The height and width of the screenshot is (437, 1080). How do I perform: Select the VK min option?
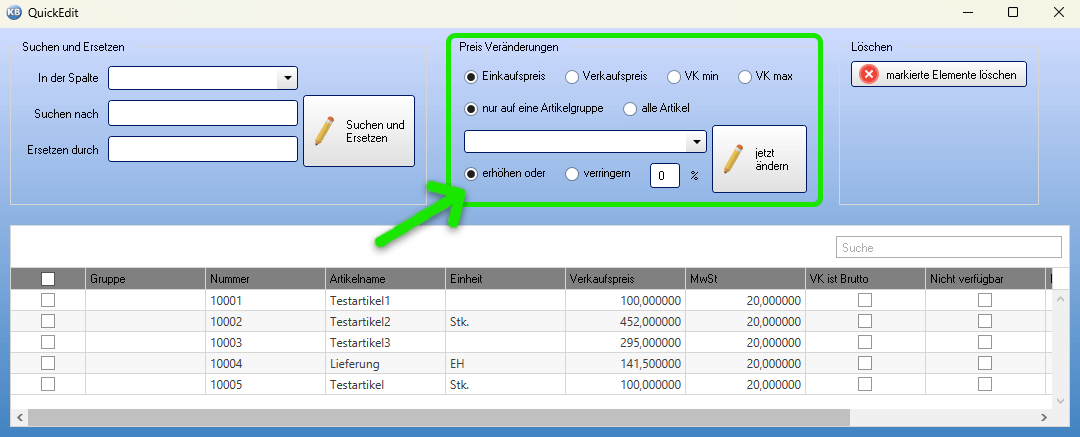coord(674,76)
